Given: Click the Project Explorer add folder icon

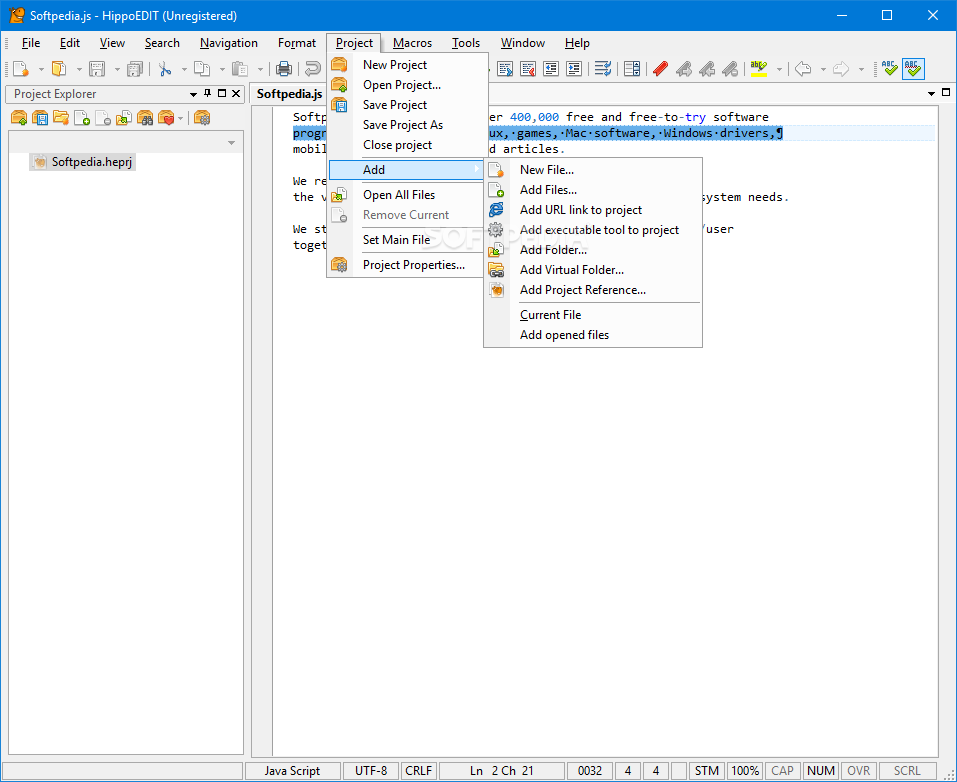Looking at the screenshot, I should point(124,118).
